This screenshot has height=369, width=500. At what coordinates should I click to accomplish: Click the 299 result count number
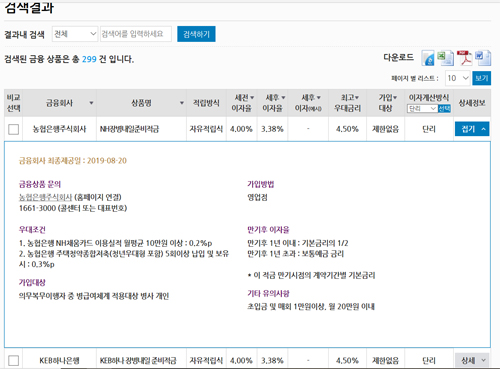click(x=89, y=59)
